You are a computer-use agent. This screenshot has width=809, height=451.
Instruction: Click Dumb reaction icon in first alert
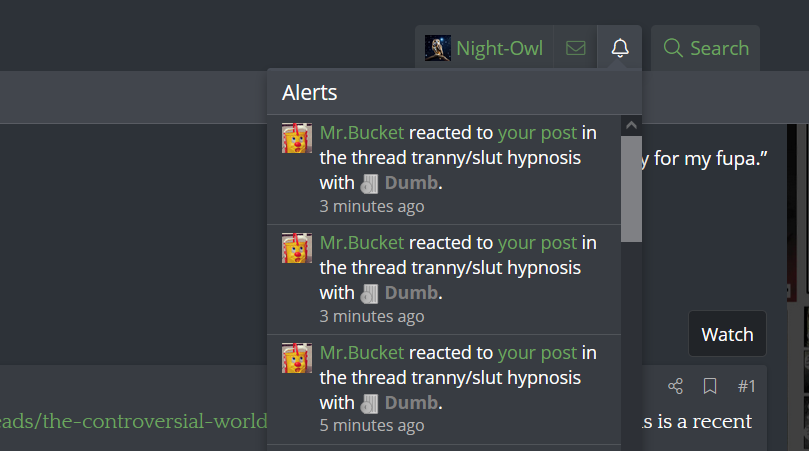(x=369, y=184)
